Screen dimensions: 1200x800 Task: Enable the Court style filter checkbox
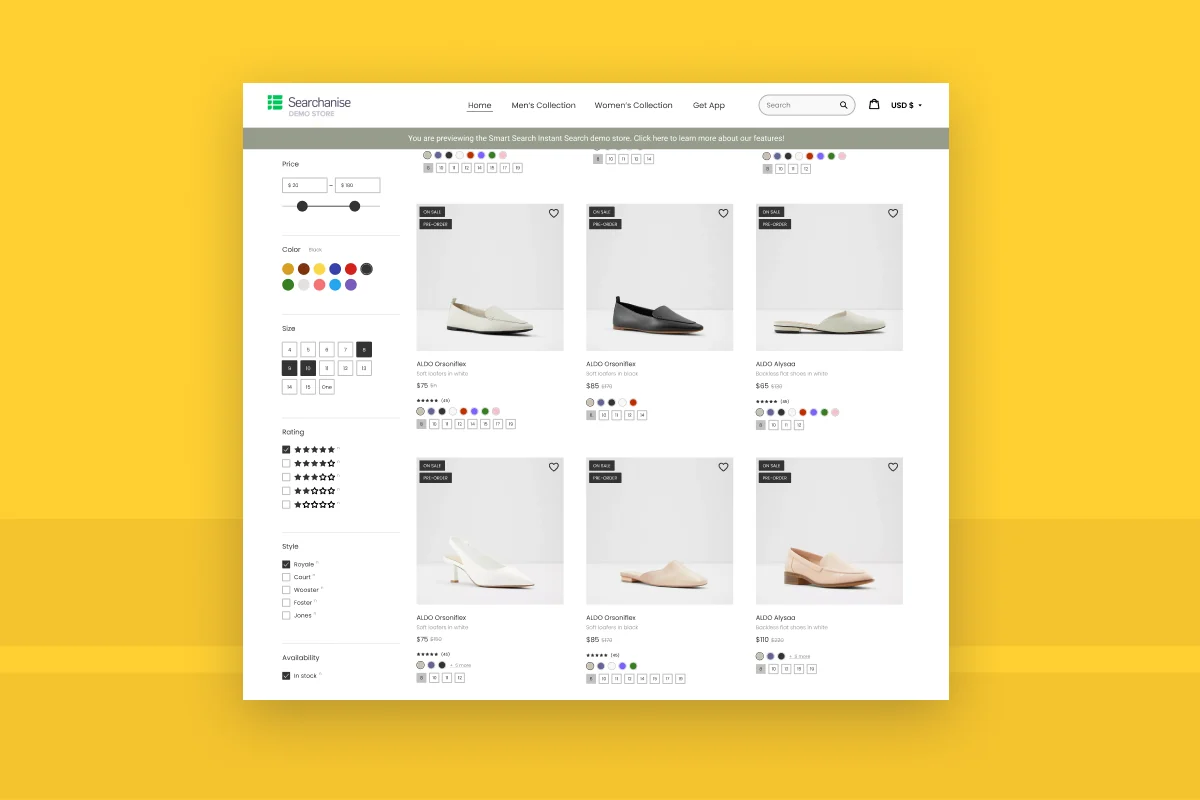pyautogui.click(x=286, y=577)
